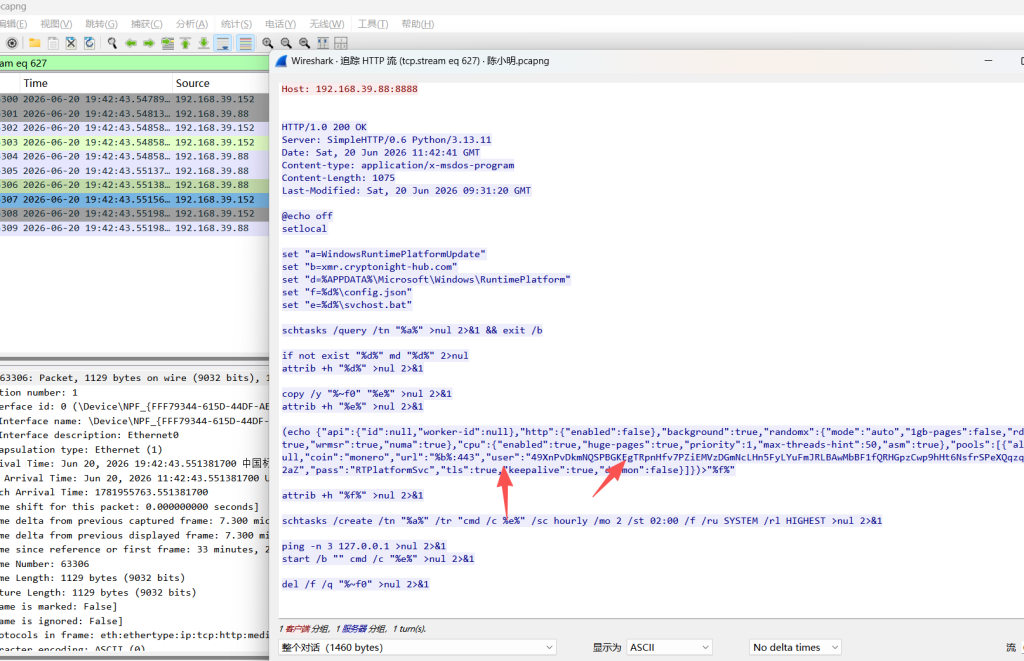Viewport: 1024px width, 661px height.
Task: Zoom in main window text
Action: pos(268,43)
